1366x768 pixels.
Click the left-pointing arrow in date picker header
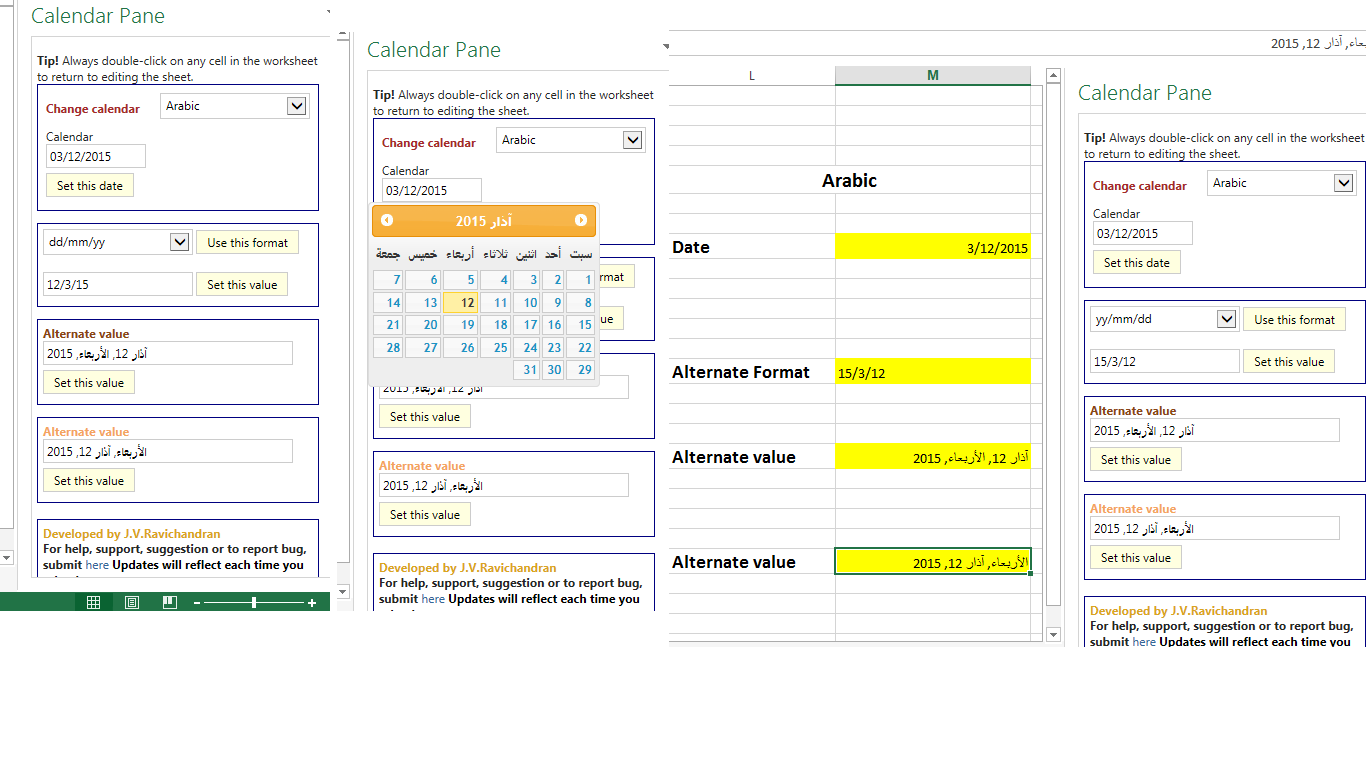[x=387, y=220]
